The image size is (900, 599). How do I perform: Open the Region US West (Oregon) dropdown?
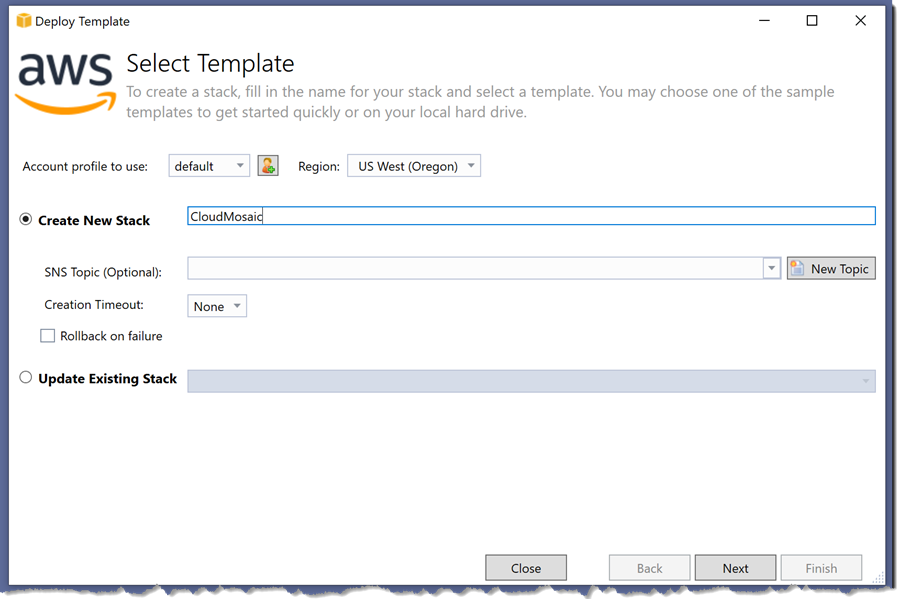click(x=414, y=166)
